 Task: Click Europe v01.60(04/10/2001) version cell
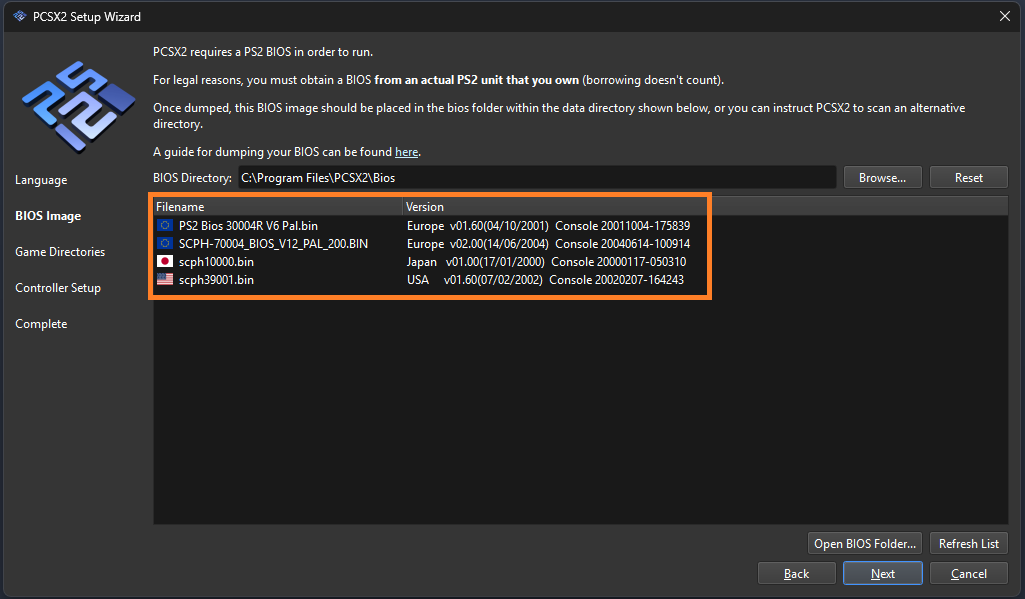tap(548, 226)
